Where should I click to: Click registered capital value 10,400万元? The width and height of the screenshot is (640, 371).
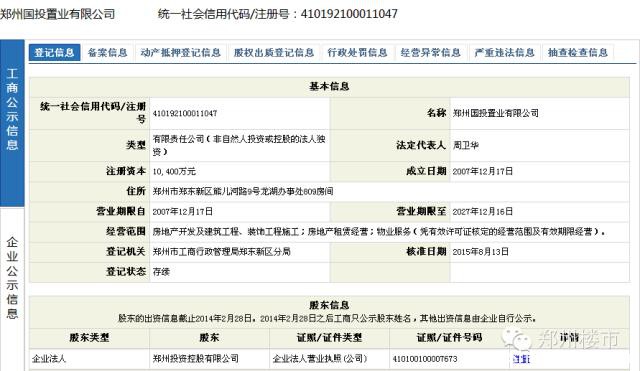[174, 171]
